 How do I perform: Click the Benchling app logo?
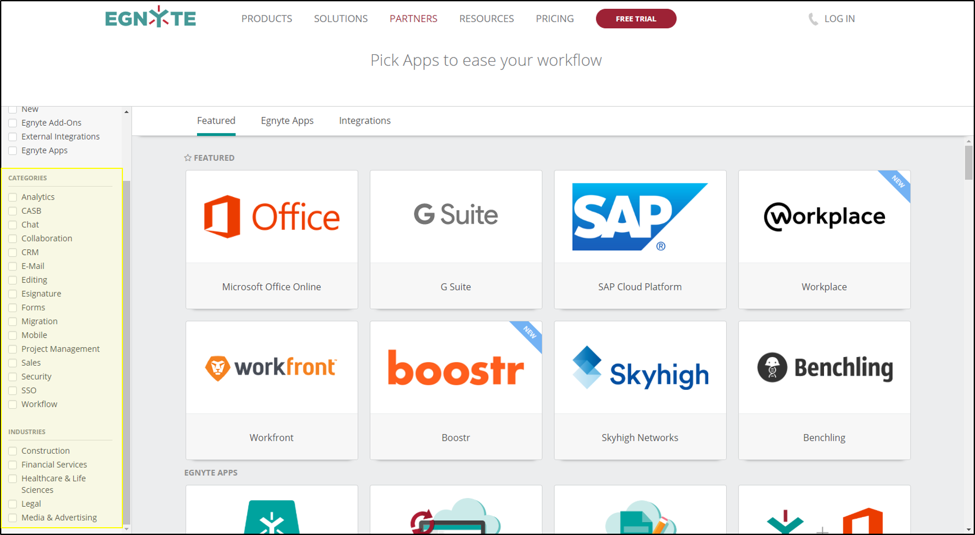824,368
